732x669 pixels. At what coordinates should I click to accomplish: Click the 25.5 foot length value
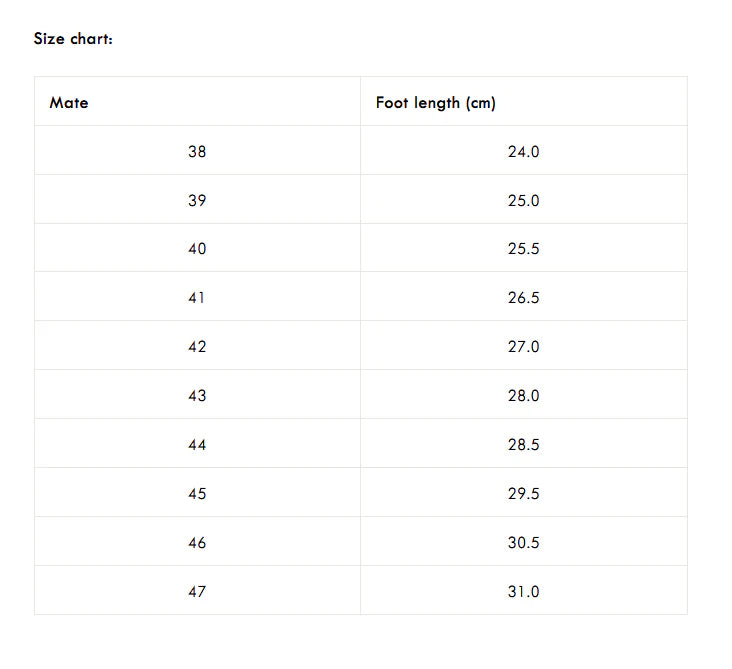[523, 249]
